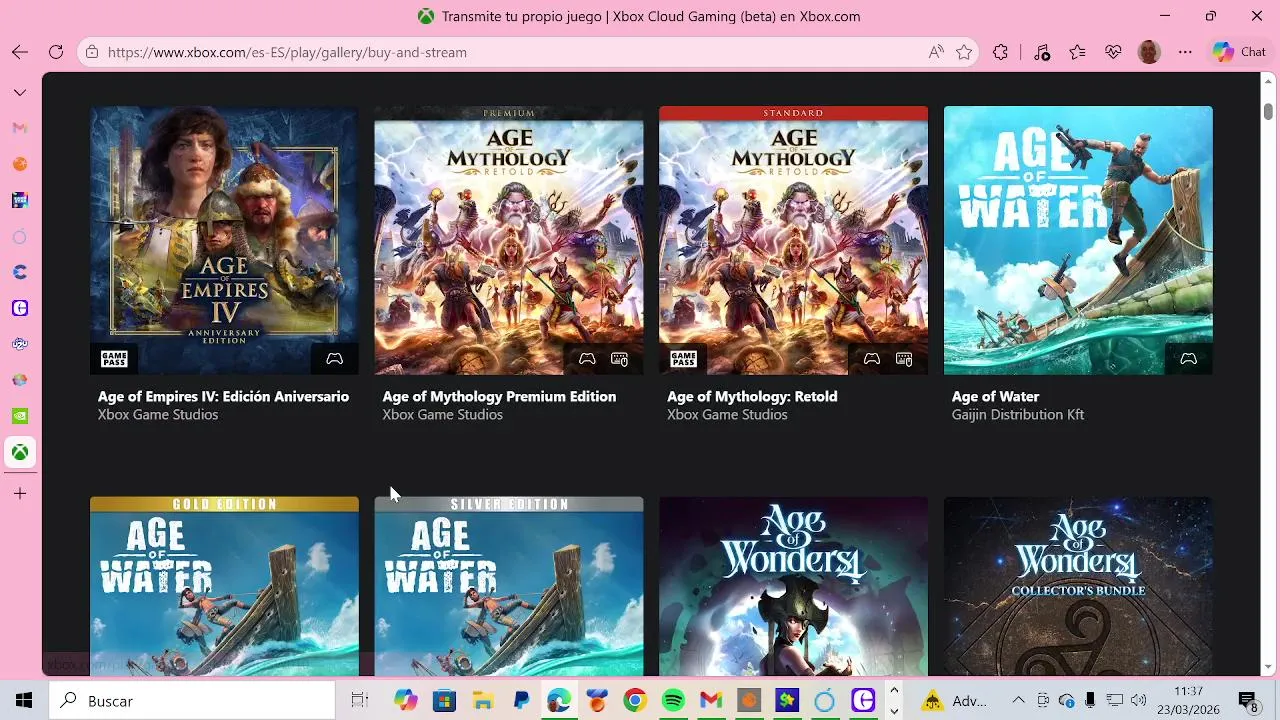Click keyboard-mouse icon on Age of Mythology: Retold

[x=904, y=358]
